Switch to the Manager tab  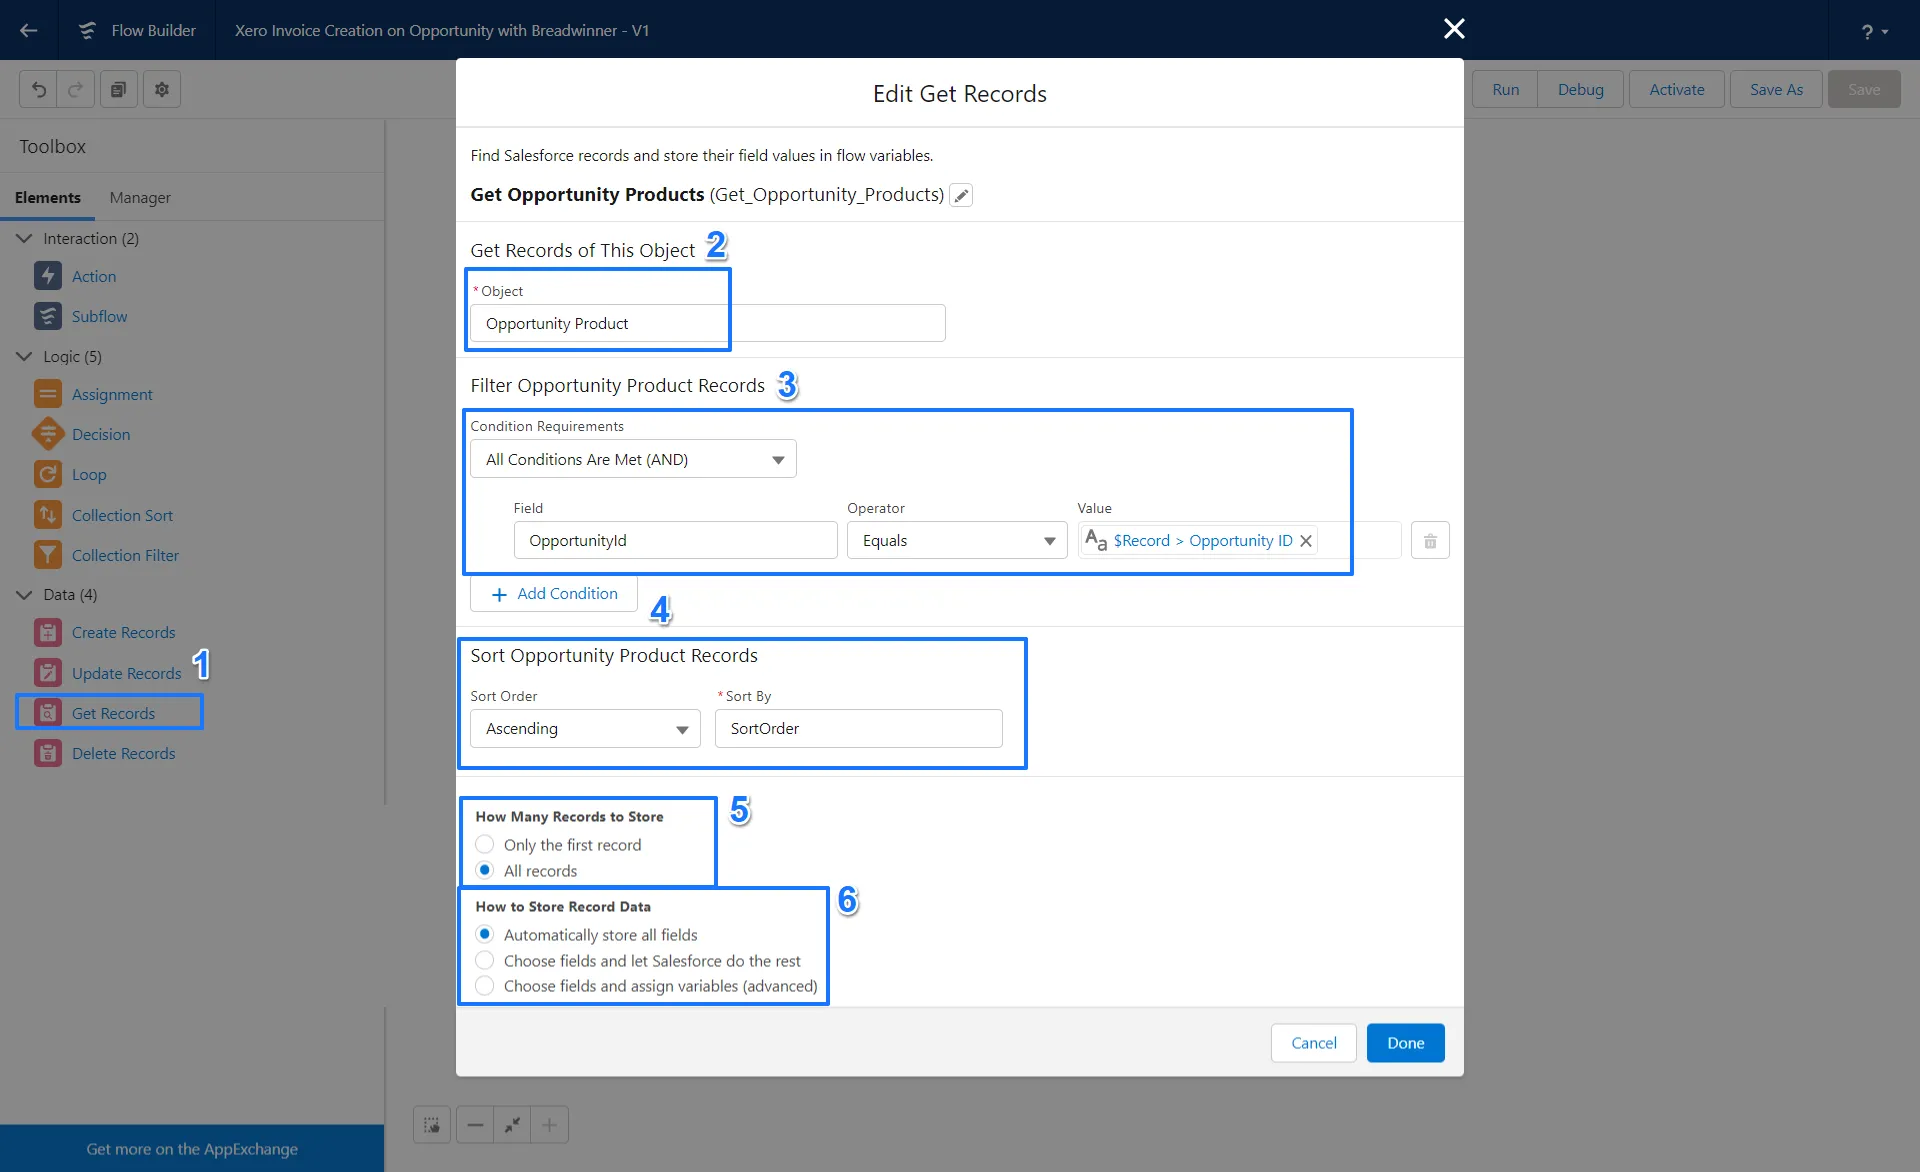coord(140,198)
